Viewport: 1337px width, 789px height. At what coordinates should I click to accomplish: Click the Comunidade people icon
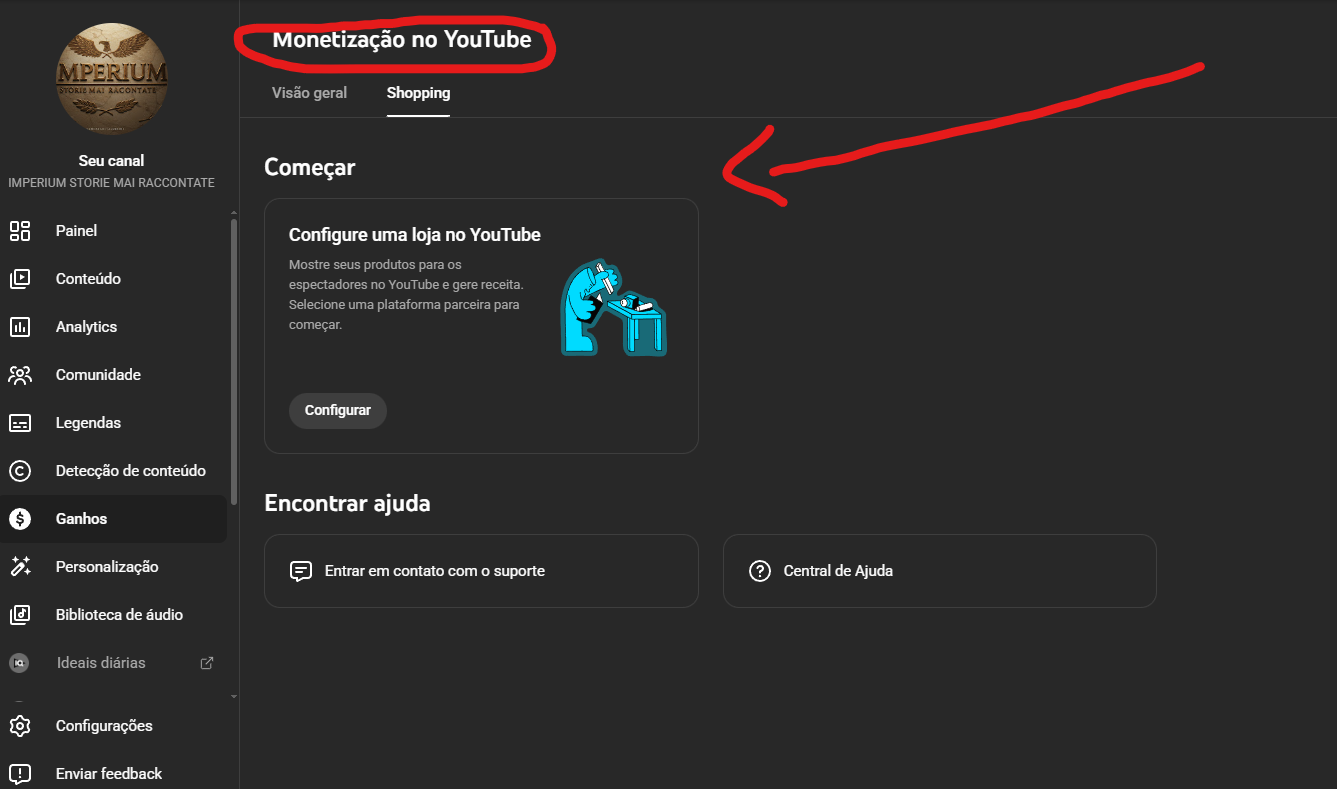pos(20,375)
